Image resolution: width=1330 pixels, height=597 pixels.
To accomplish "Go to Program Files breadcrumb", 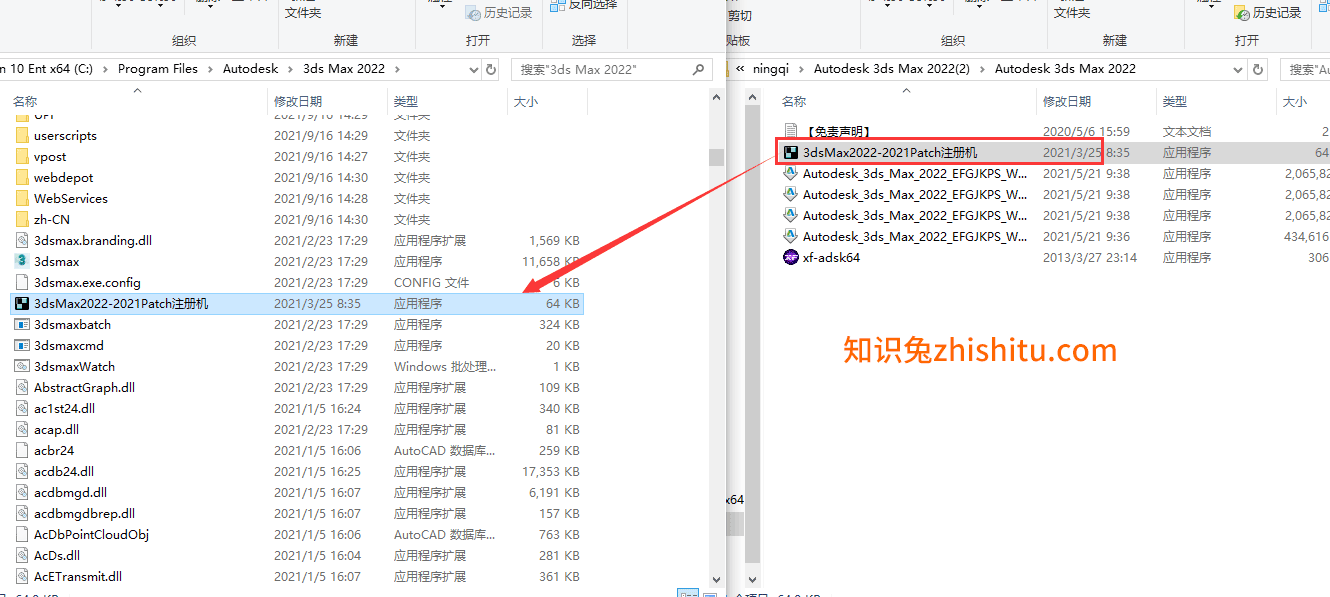I will pos(158,70).
